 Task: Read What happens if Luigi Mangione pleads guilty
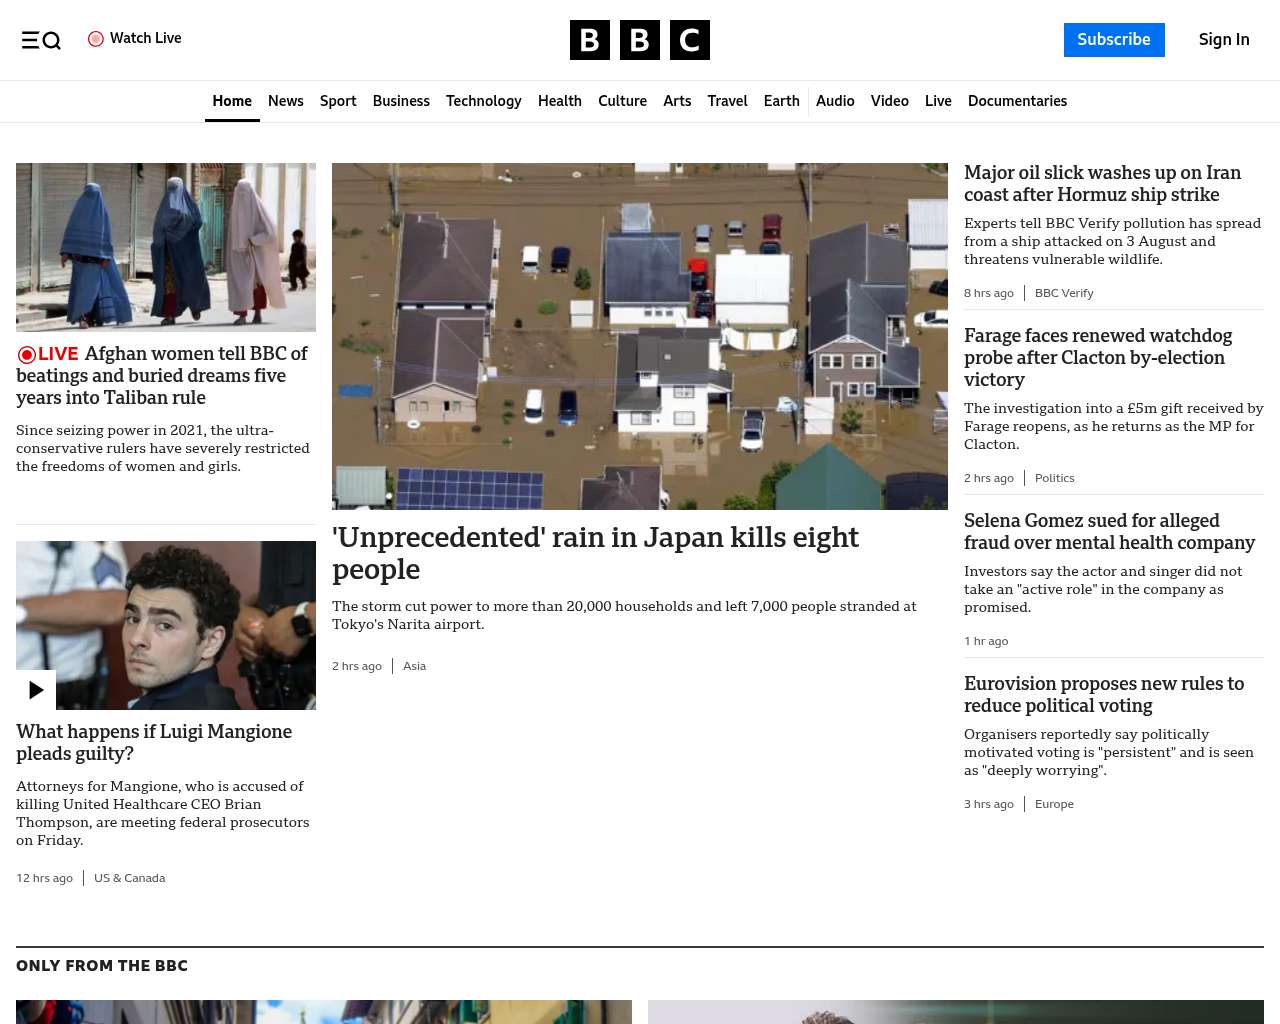154,742
